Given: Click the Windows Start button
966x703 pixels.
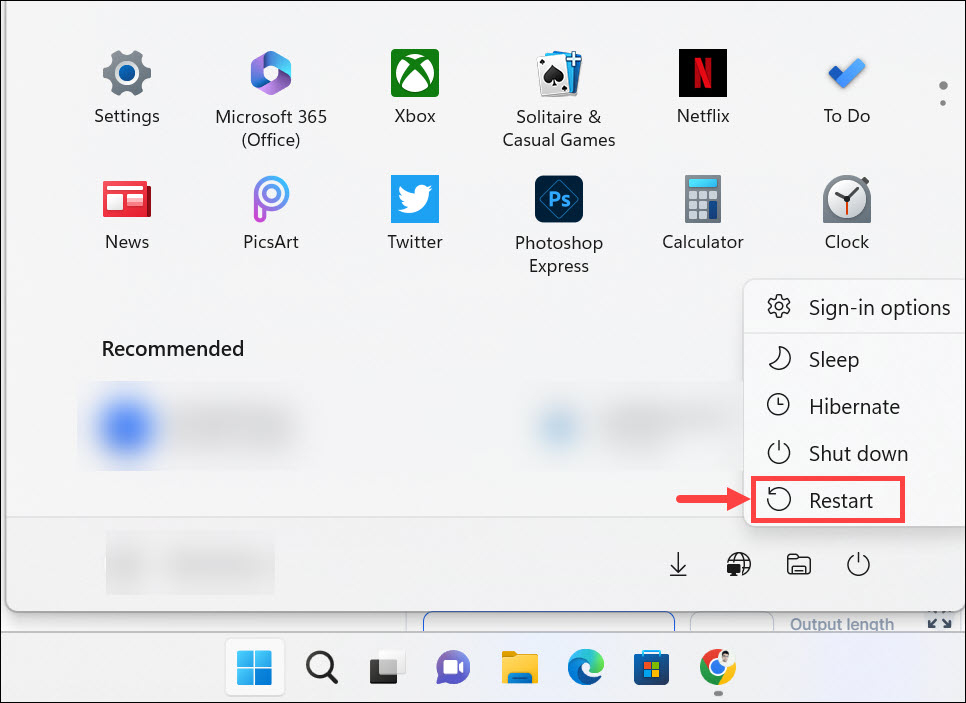Looking at the screenshot, I should 254,667.
